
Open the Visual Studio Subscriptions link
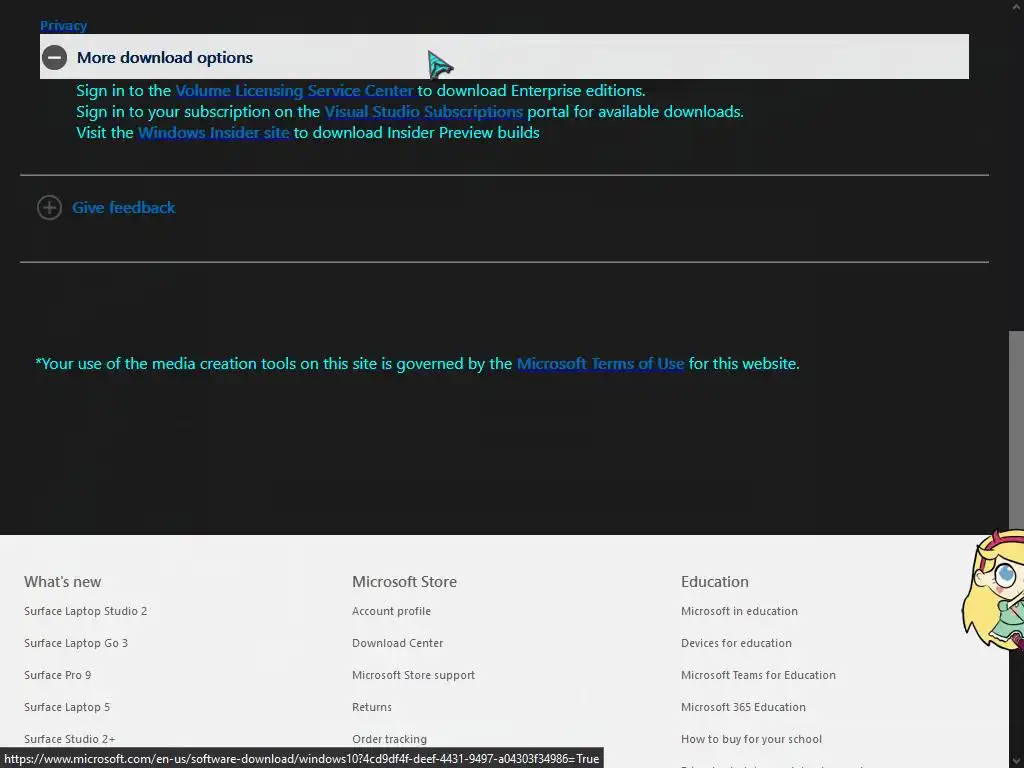coord(423,112)
